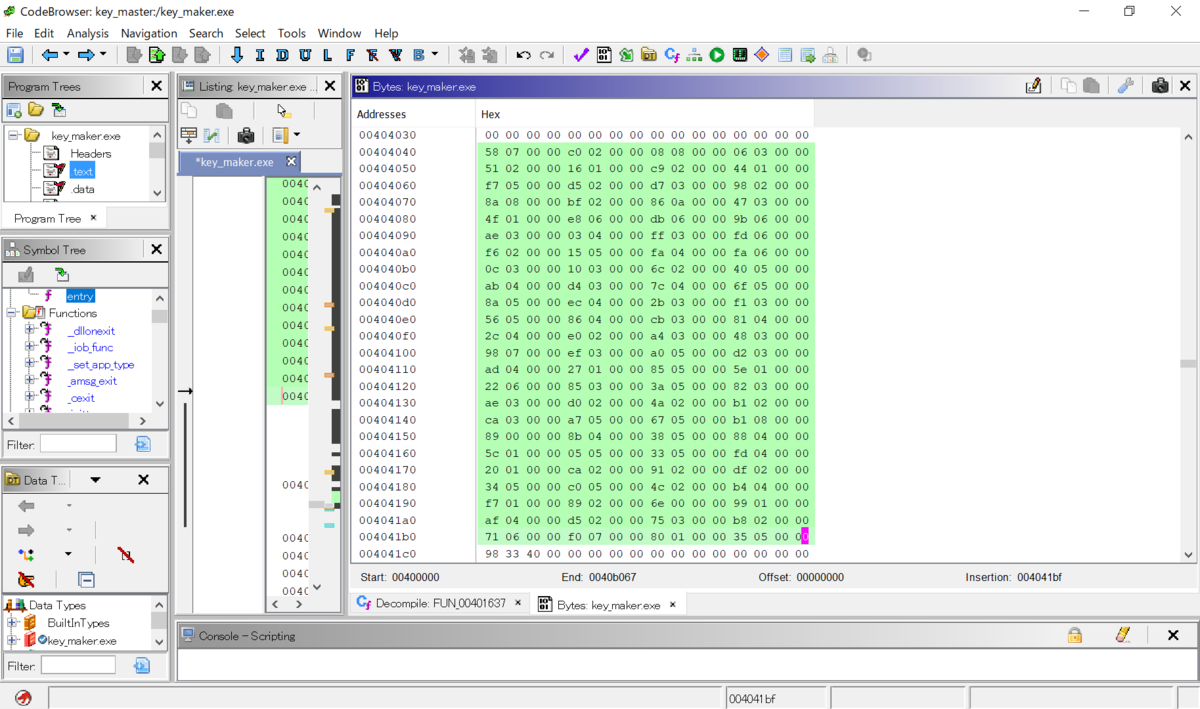Screen dimensions: 1200x709
Task: Toggle the Listing mouse hover mode icon
Action: click(284, 110)
